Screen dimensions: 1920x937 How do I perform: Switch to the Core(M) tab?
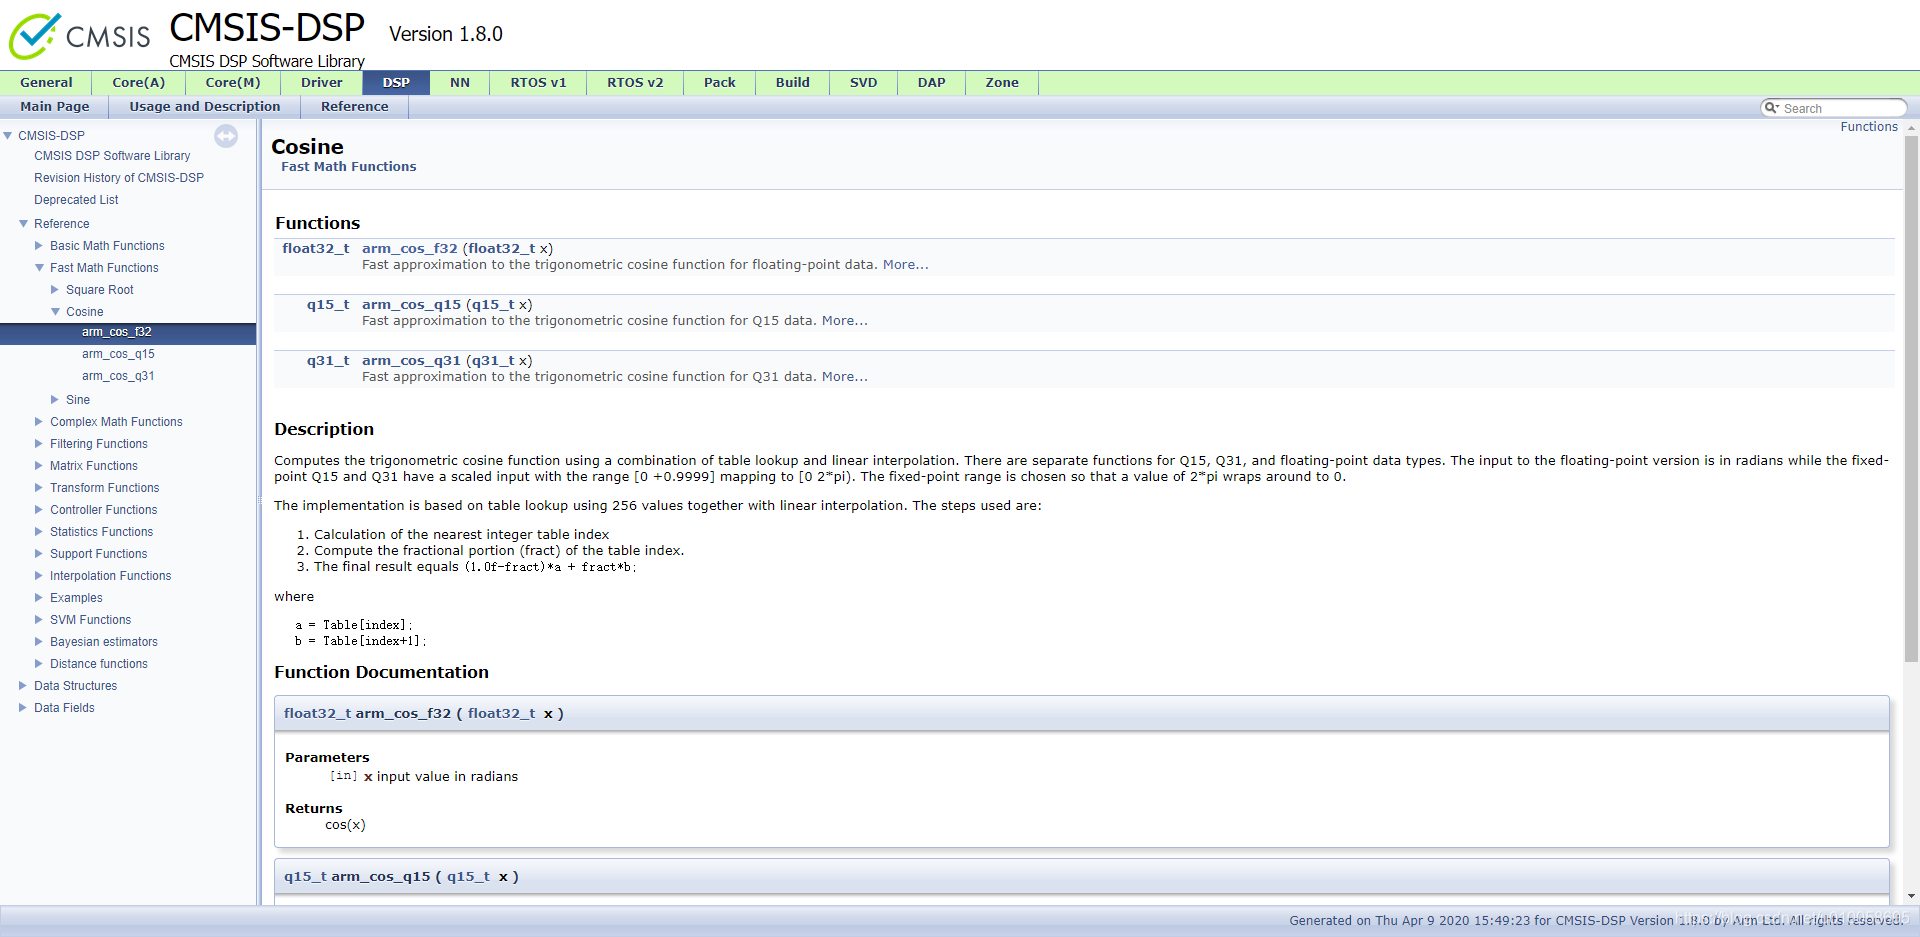coord(233,83)
